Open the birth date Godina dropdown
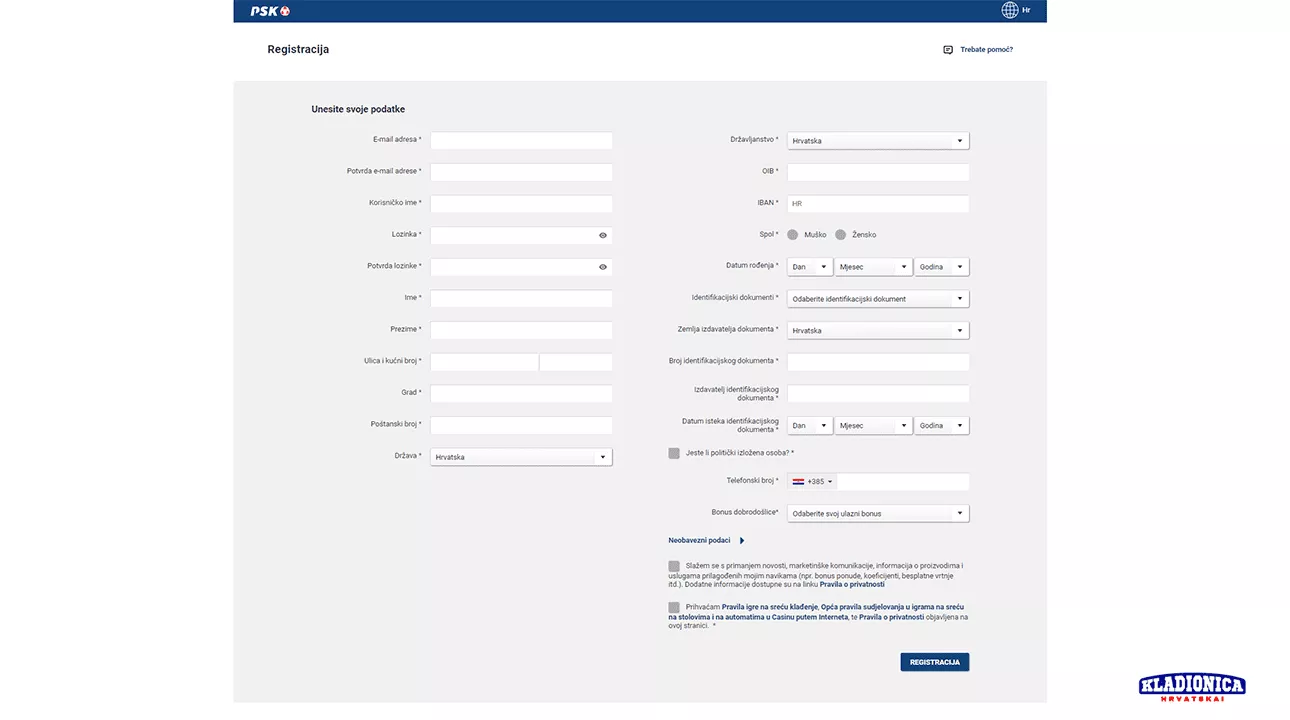Screen dimensions: 1290x720 (941, 267)
